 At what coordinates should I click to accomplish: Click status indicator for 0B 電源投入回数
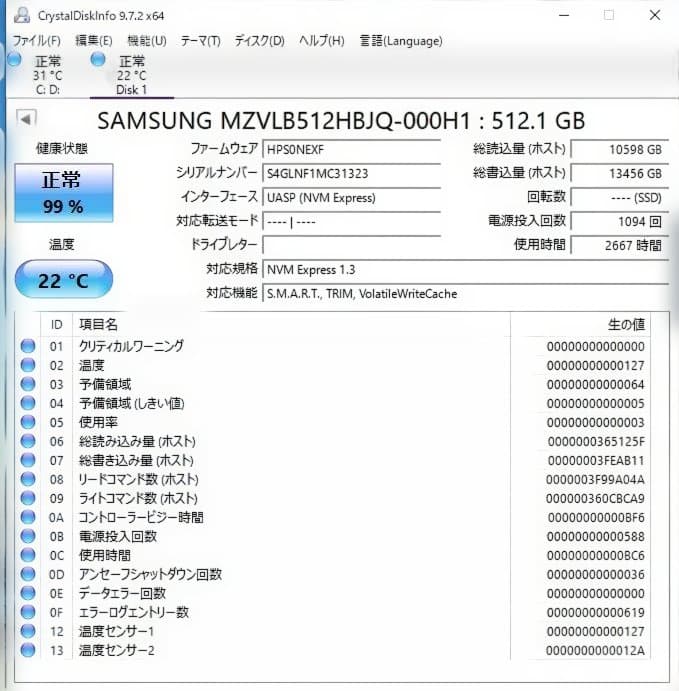(x=28, y=536)
